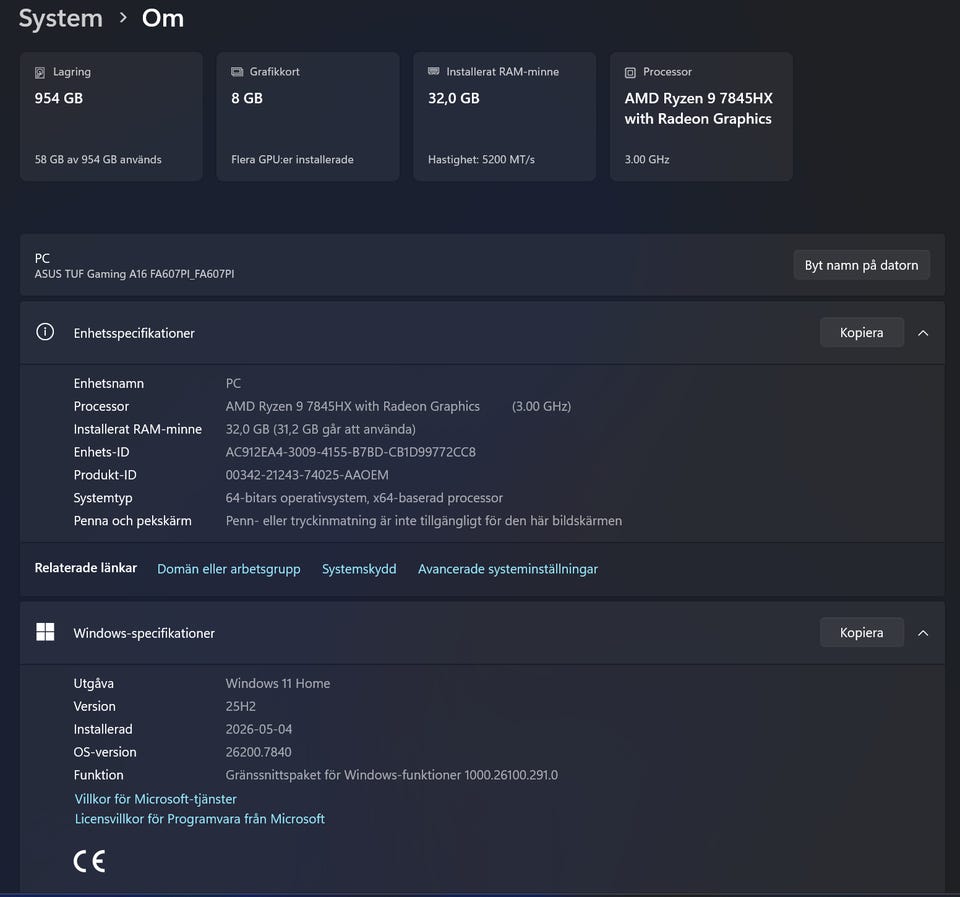Click text Hastighet: 5200 MT/s
Screen dimensions: 960x897
[x=481, y=159]
